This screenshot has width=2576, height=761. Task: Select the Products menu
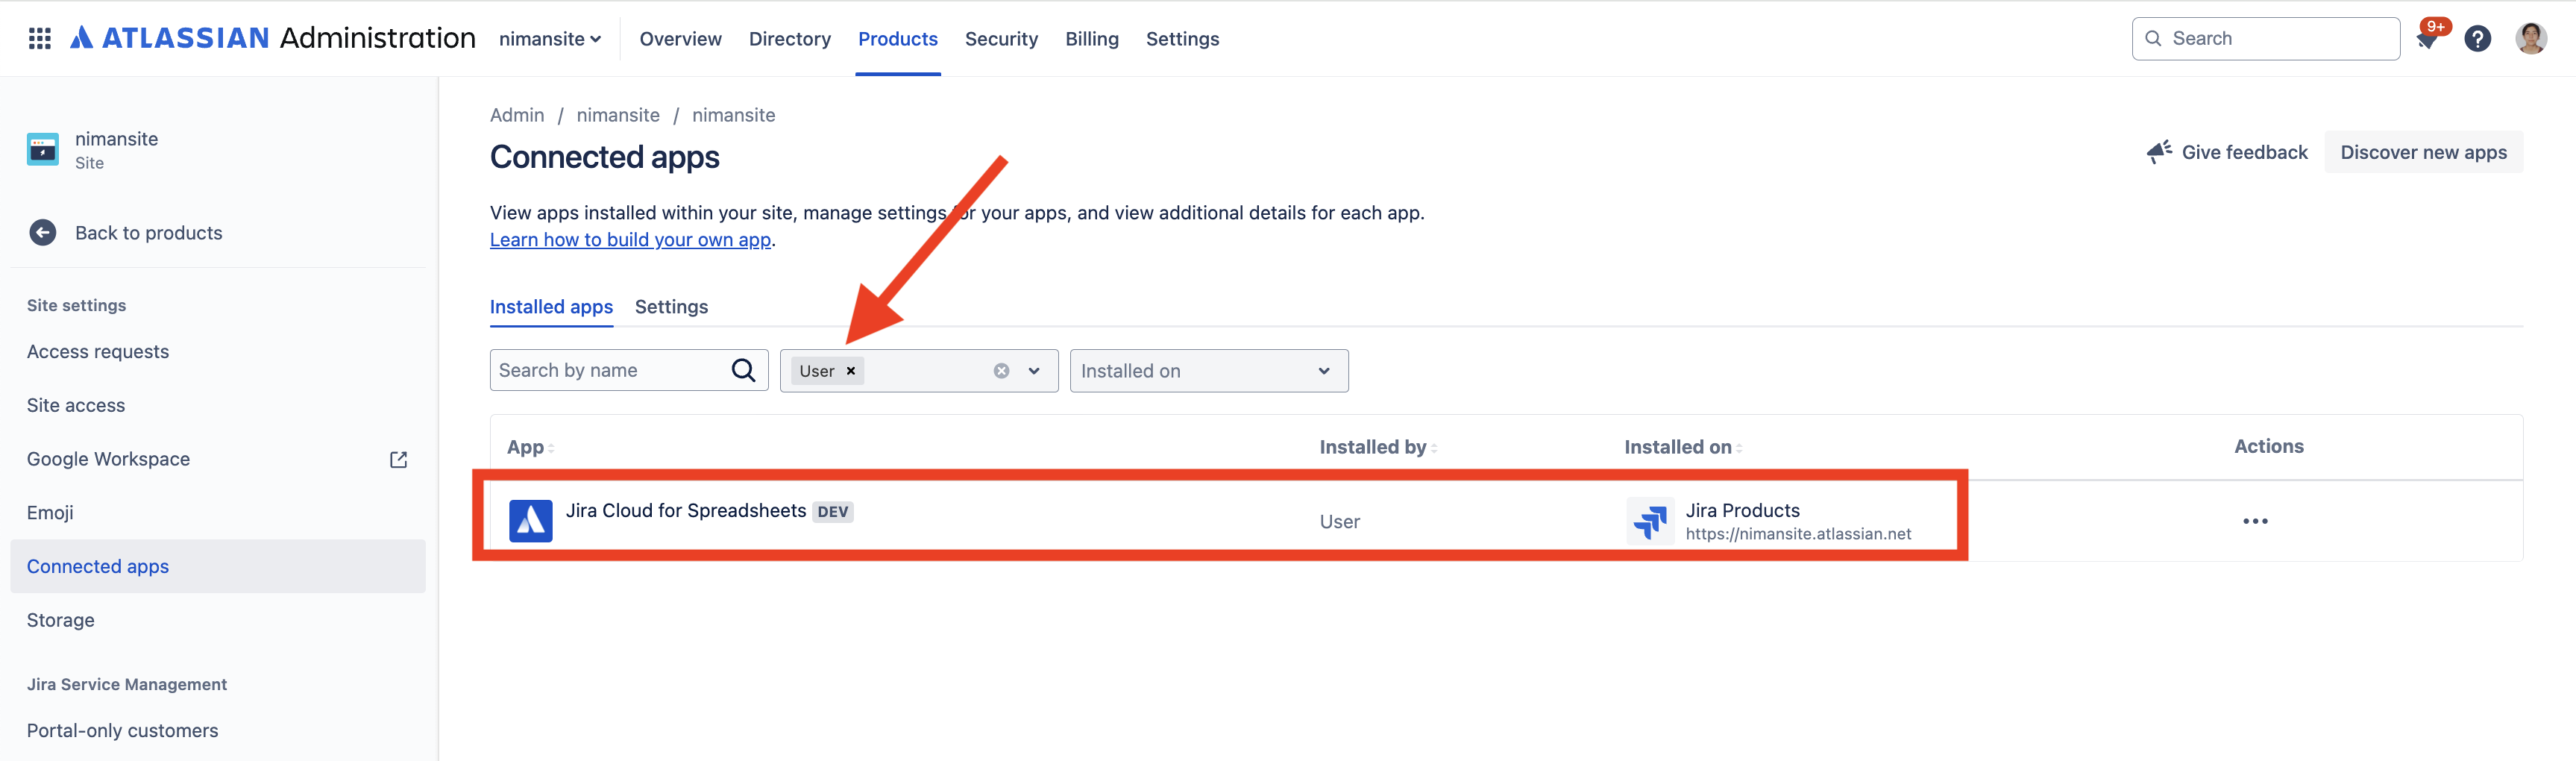point(898,39)
